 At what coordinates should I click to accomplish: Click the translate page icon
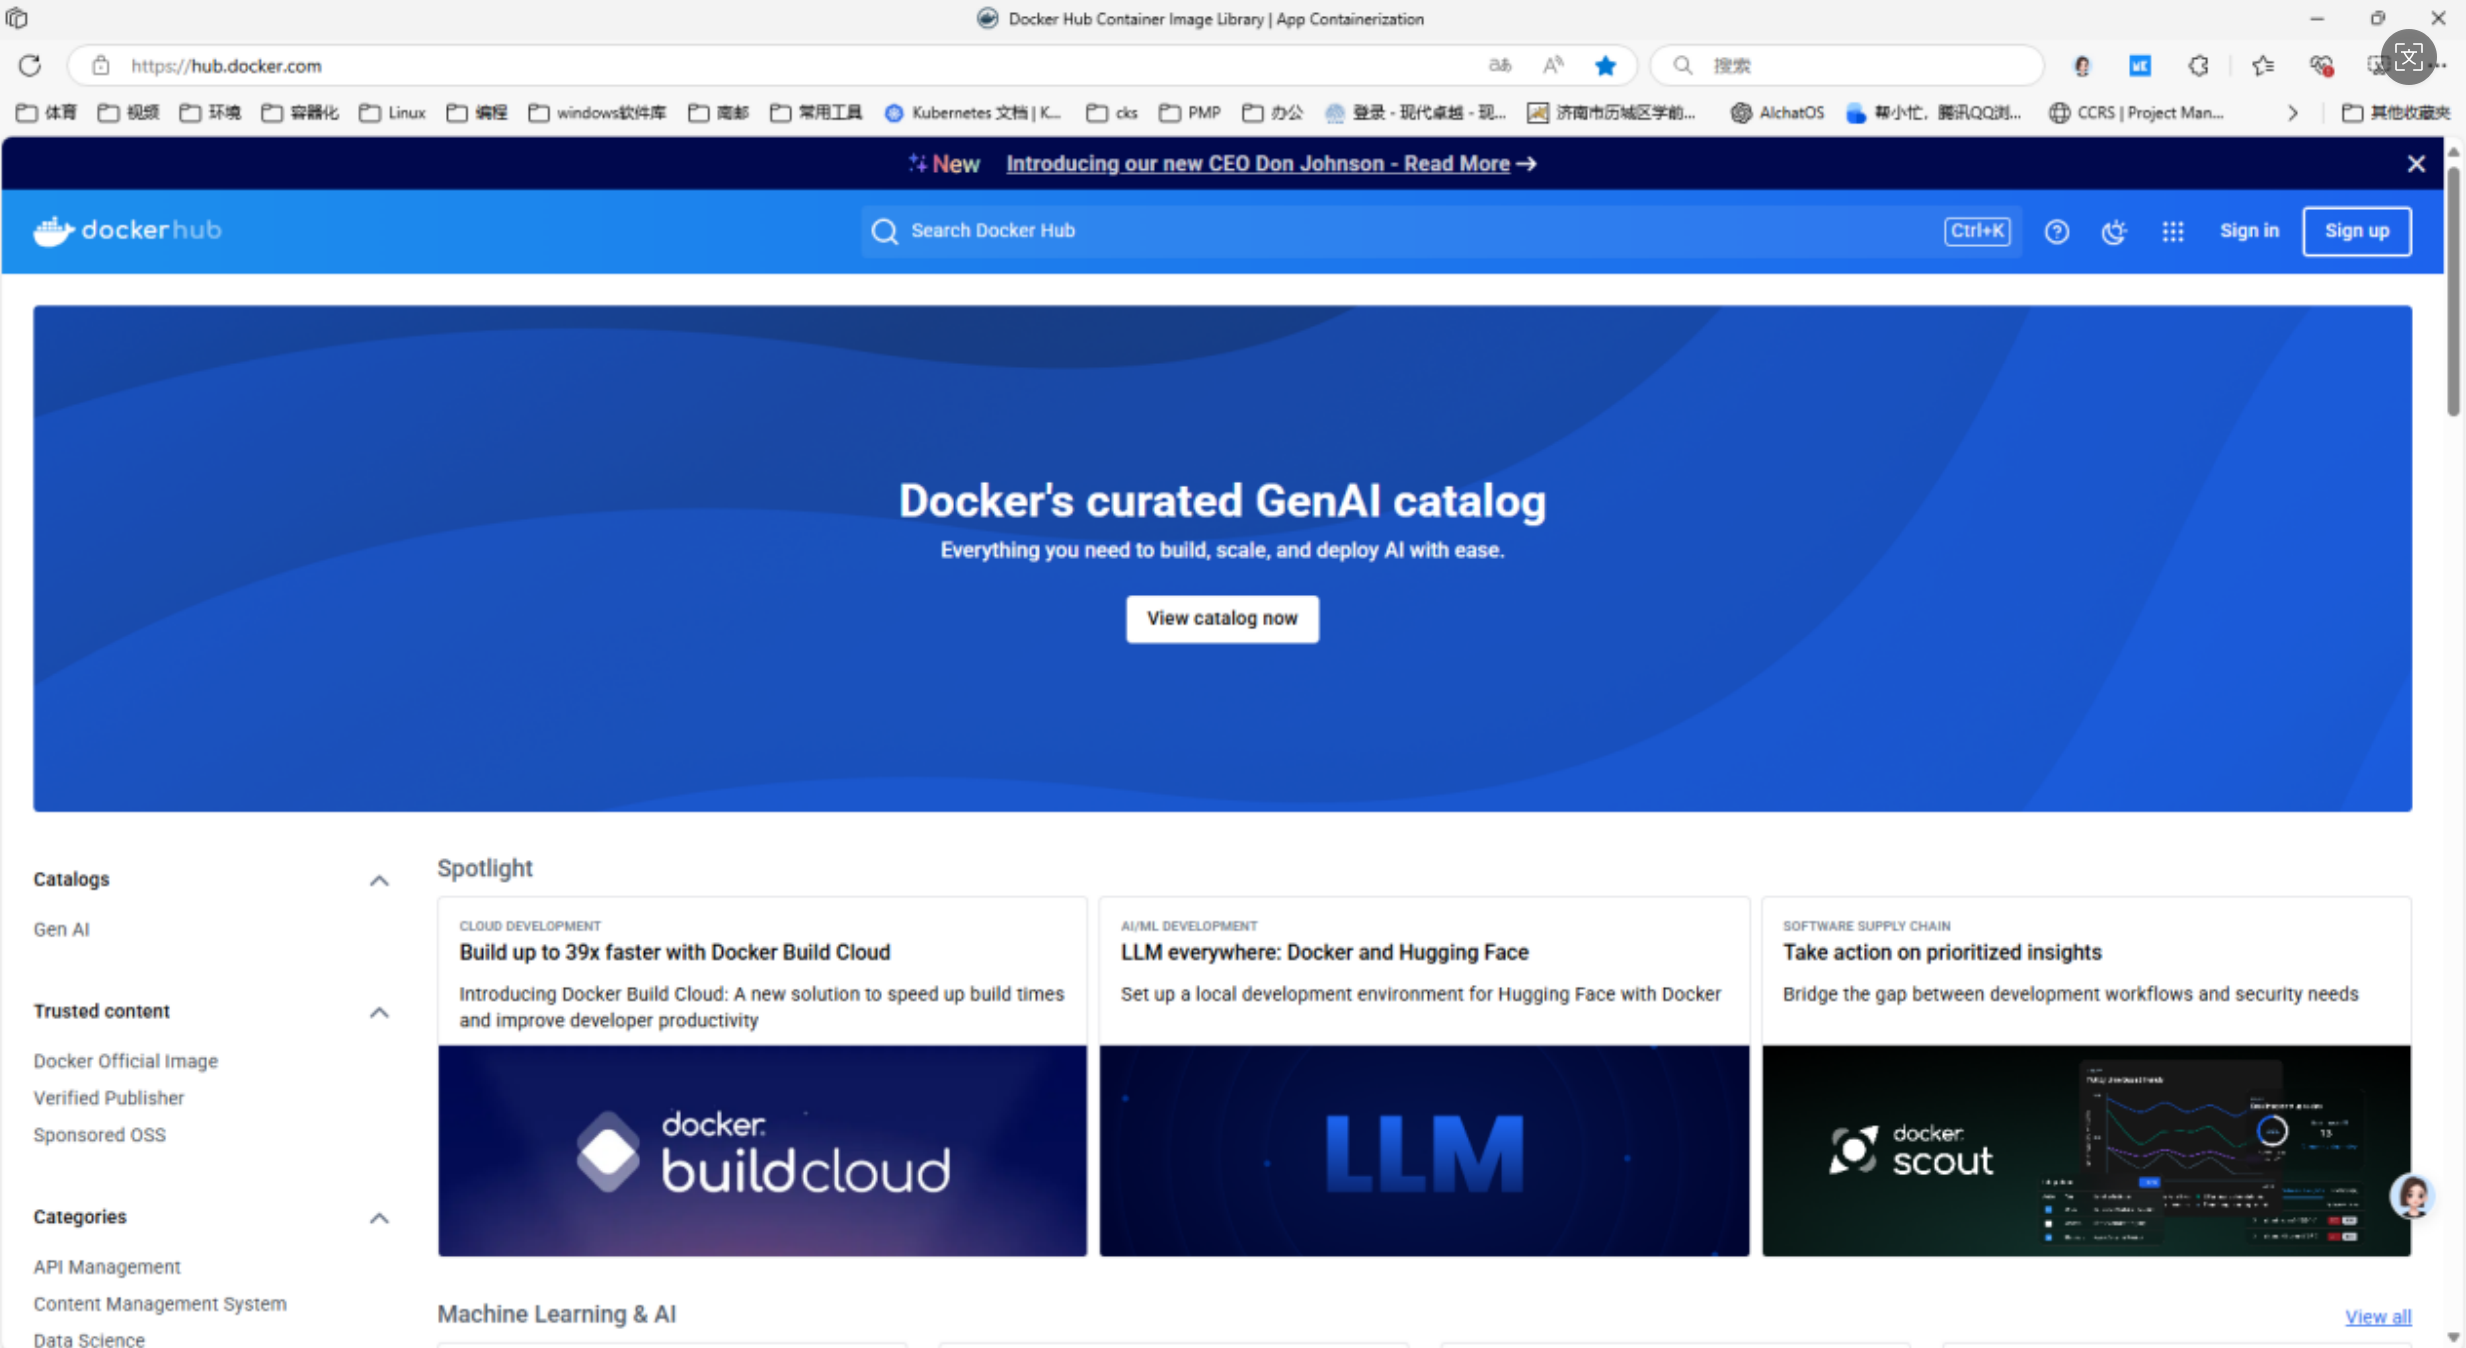(x=1499, y=66)
